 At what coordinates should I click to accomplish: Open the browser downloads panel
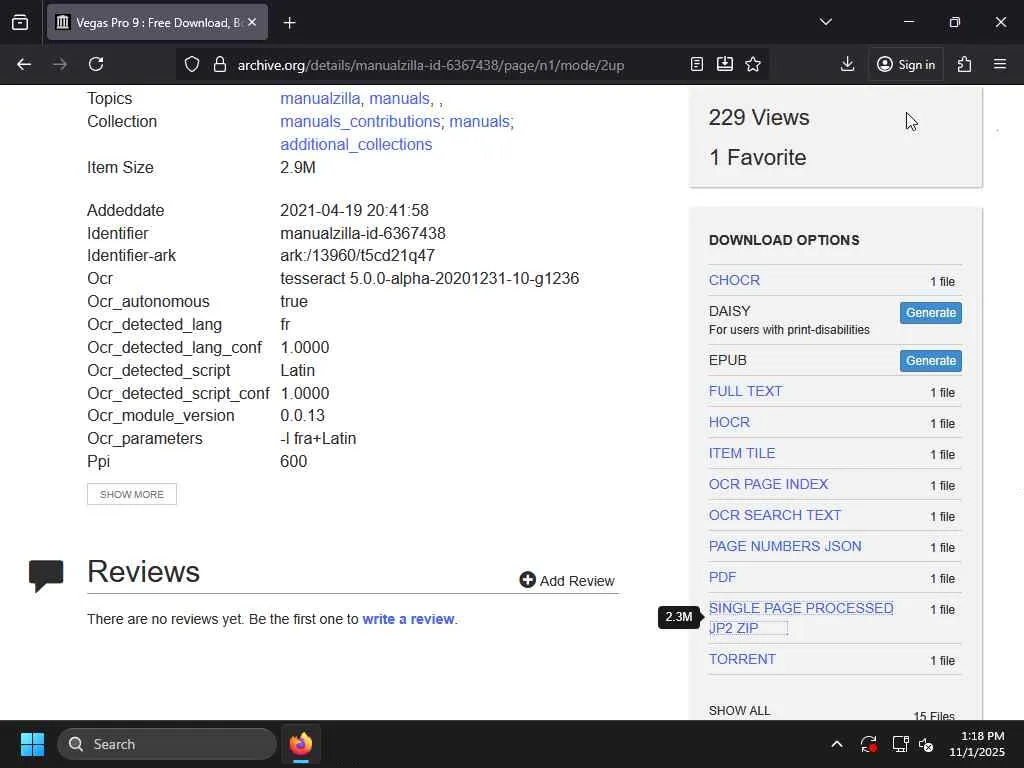click(x=847, y=64)
